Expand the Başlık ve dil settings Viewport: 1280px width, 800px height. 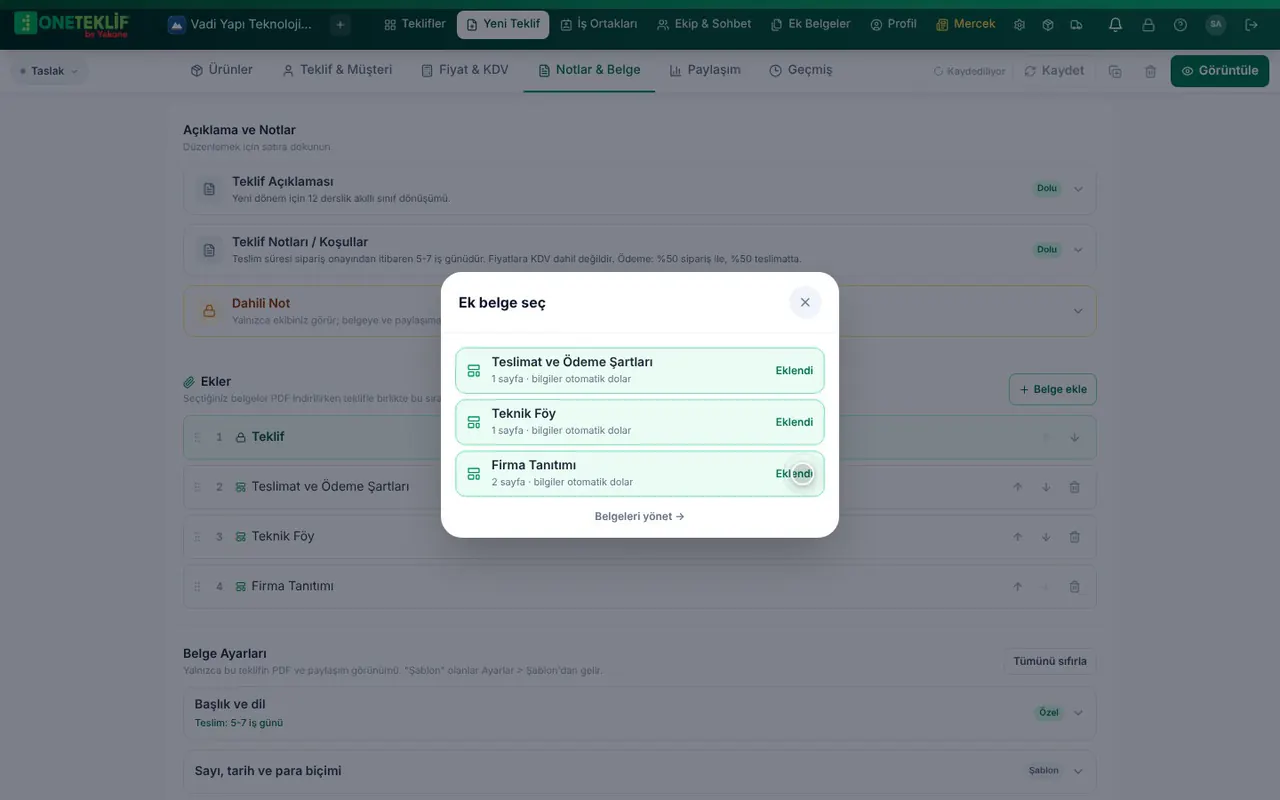pos(640,713)
